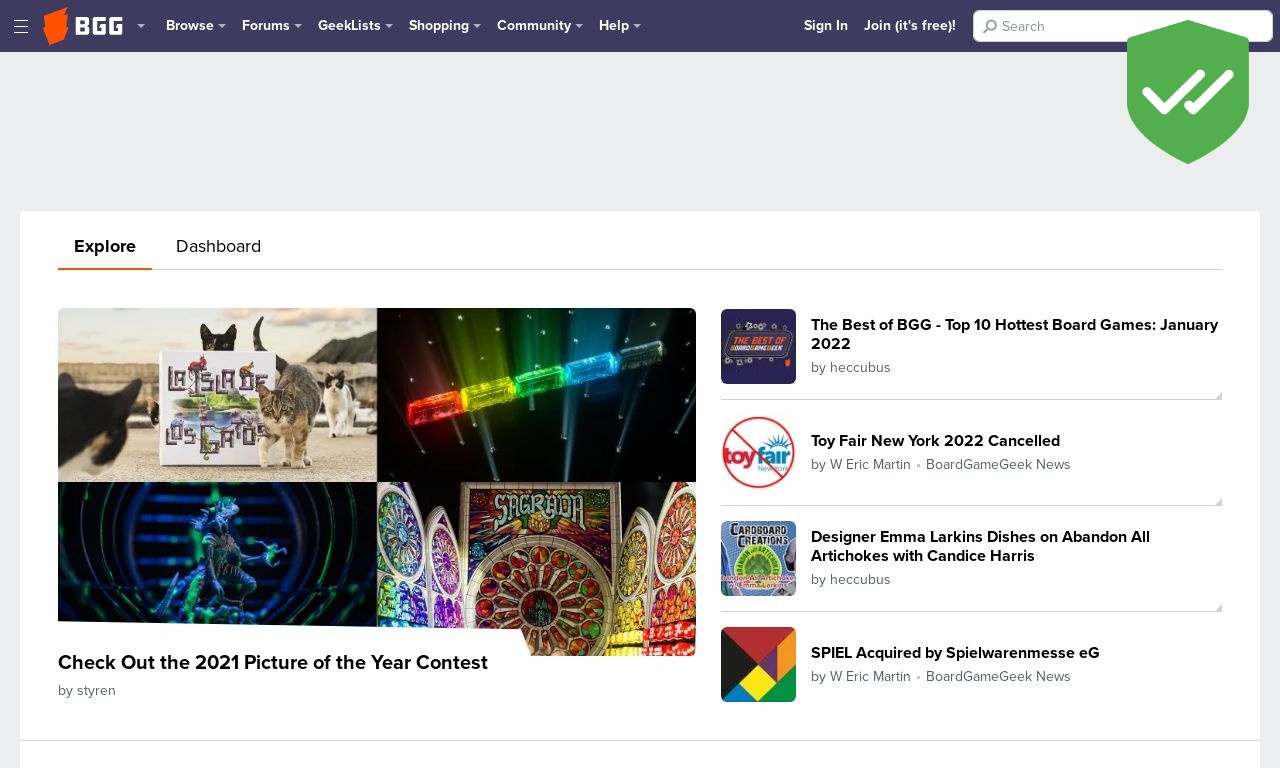Open the Forums menu
The height and width of the screenshot is (768, 1280).
click(272, 26)
